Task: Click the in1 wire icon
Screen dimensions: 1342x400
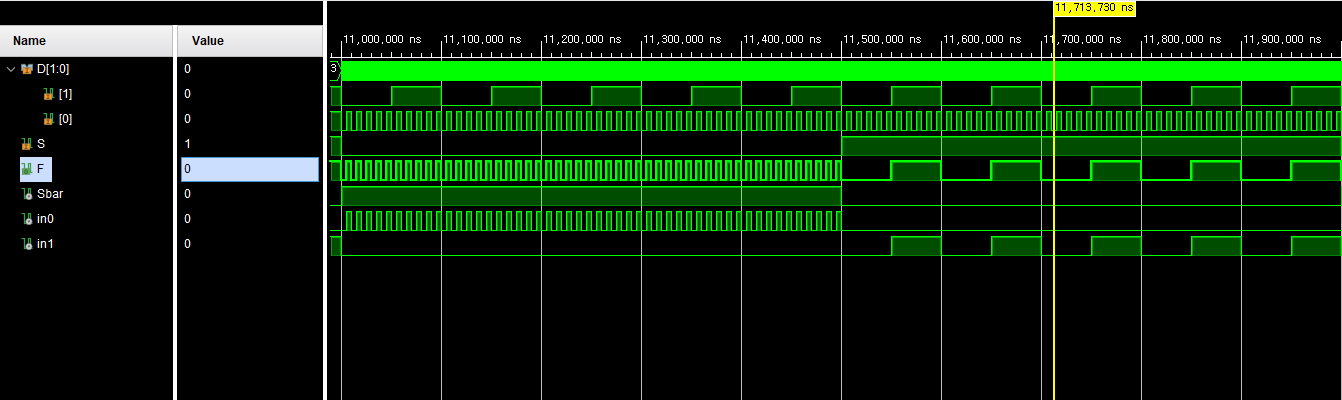Action: [x=27, y=244]
